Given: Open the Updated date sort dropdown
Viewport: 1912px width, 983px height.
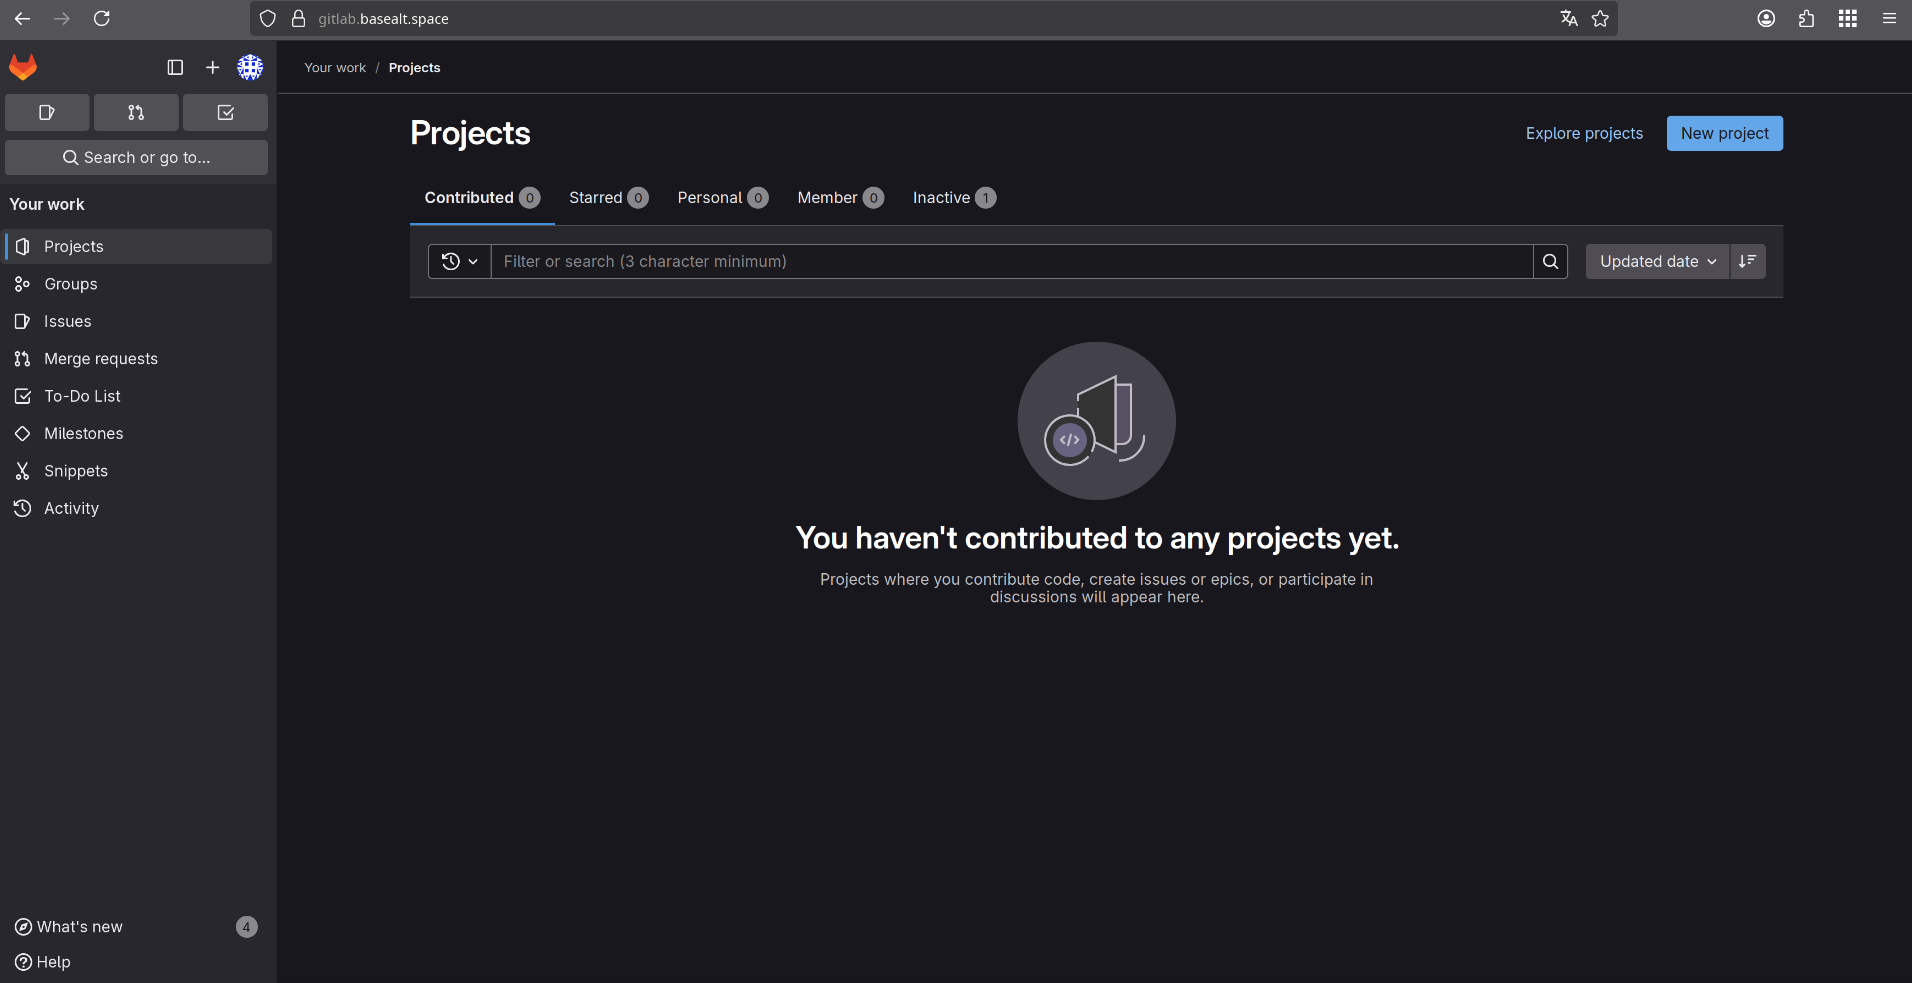Looking at the screenshot, I should tap(1657, 261).
